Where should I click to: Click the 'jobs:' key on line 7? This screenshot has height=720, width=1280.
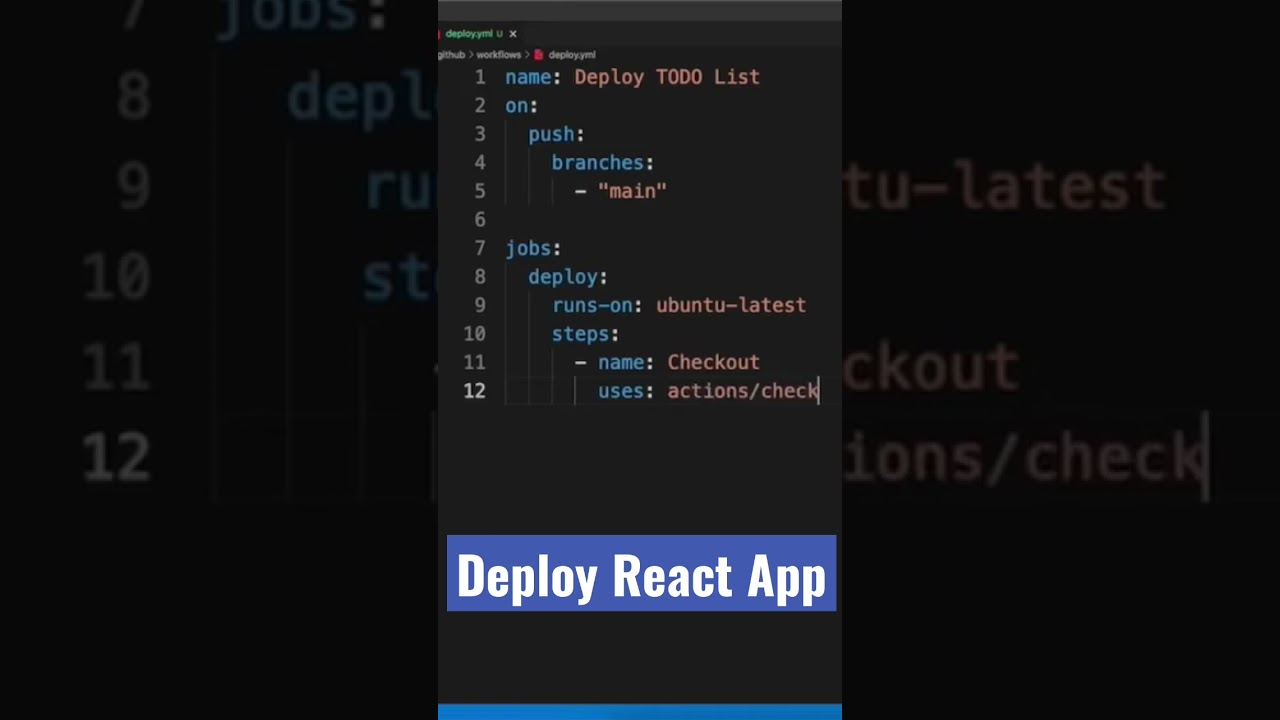[x=533, y=248]
